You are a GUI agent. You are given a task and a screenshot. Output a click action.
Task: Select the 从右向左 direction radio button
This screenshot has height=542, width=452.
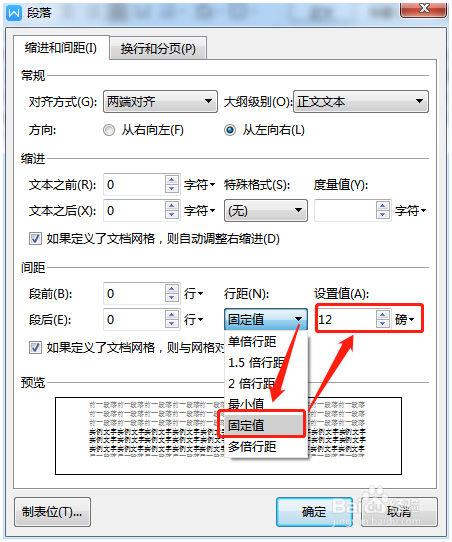[x=109, y=130]
